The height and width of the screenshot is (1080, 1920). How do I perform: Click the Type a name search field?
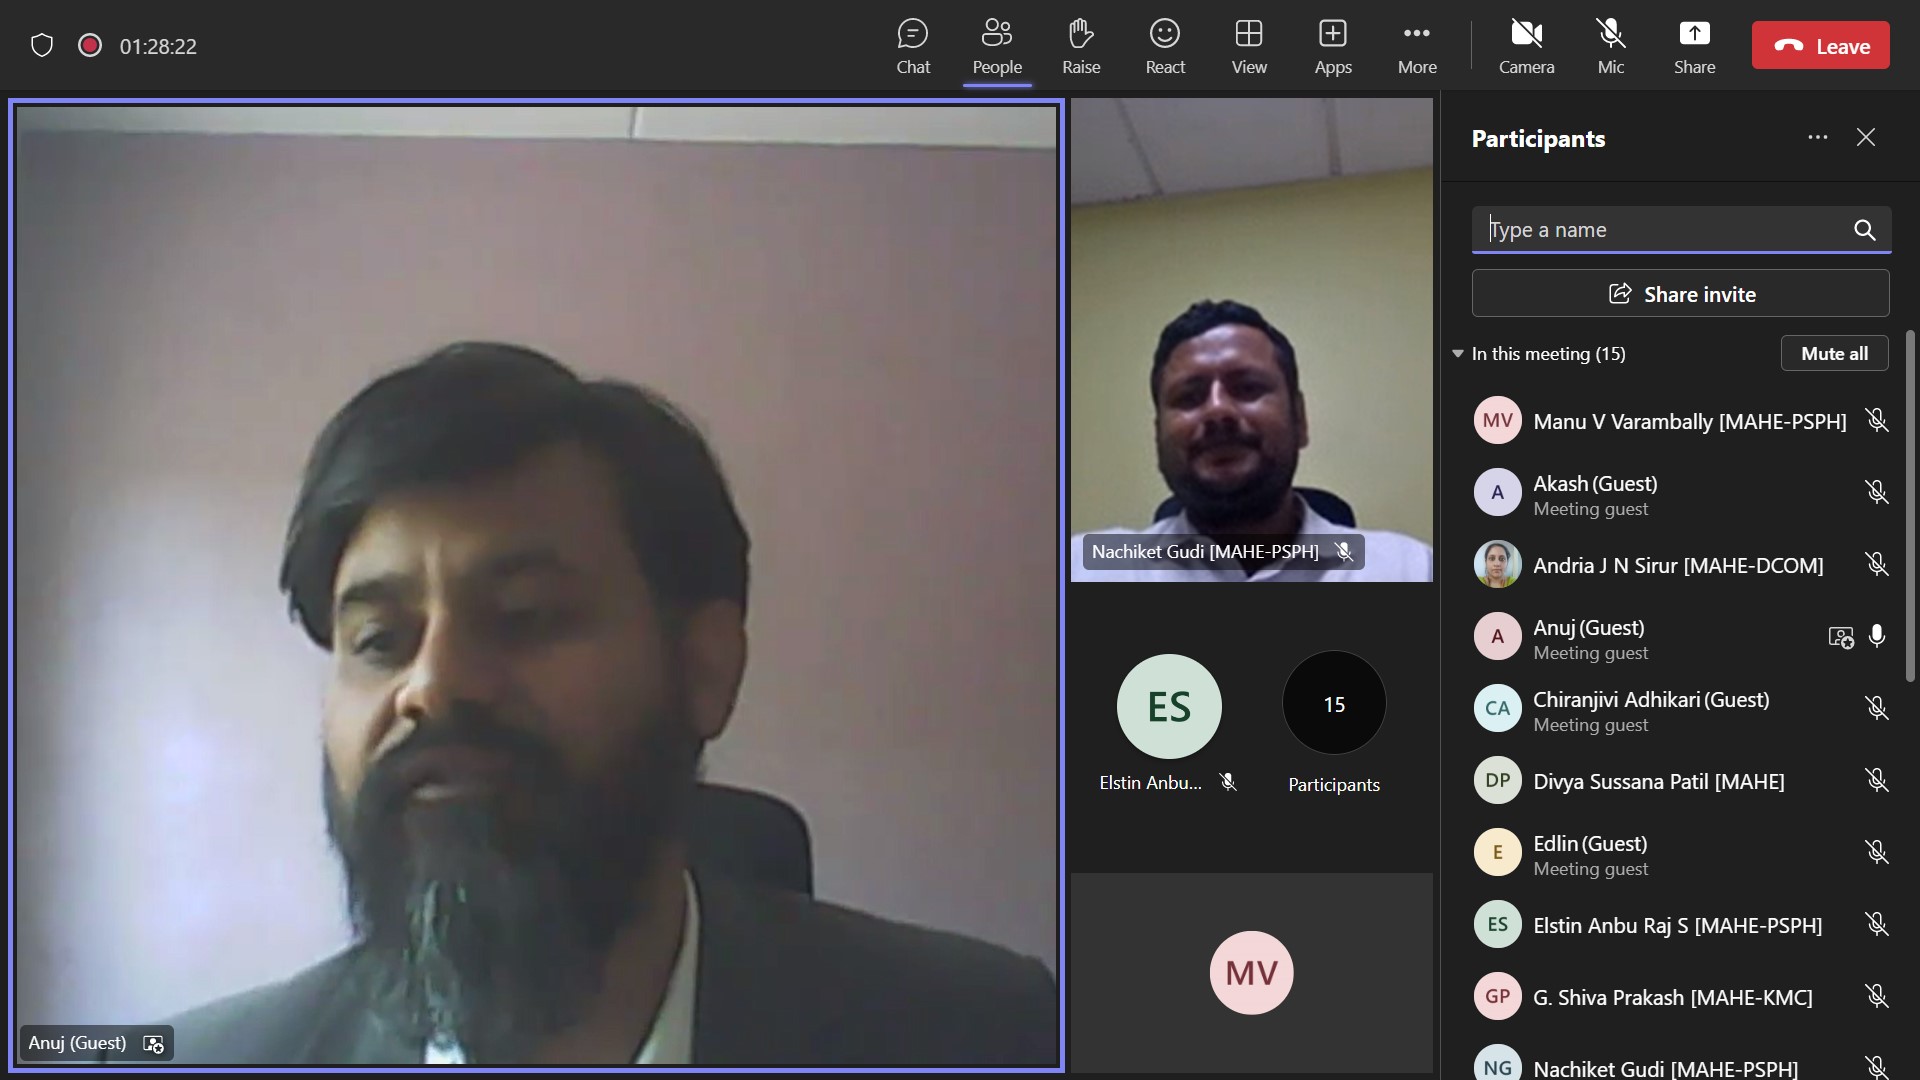pos(1660,230)
